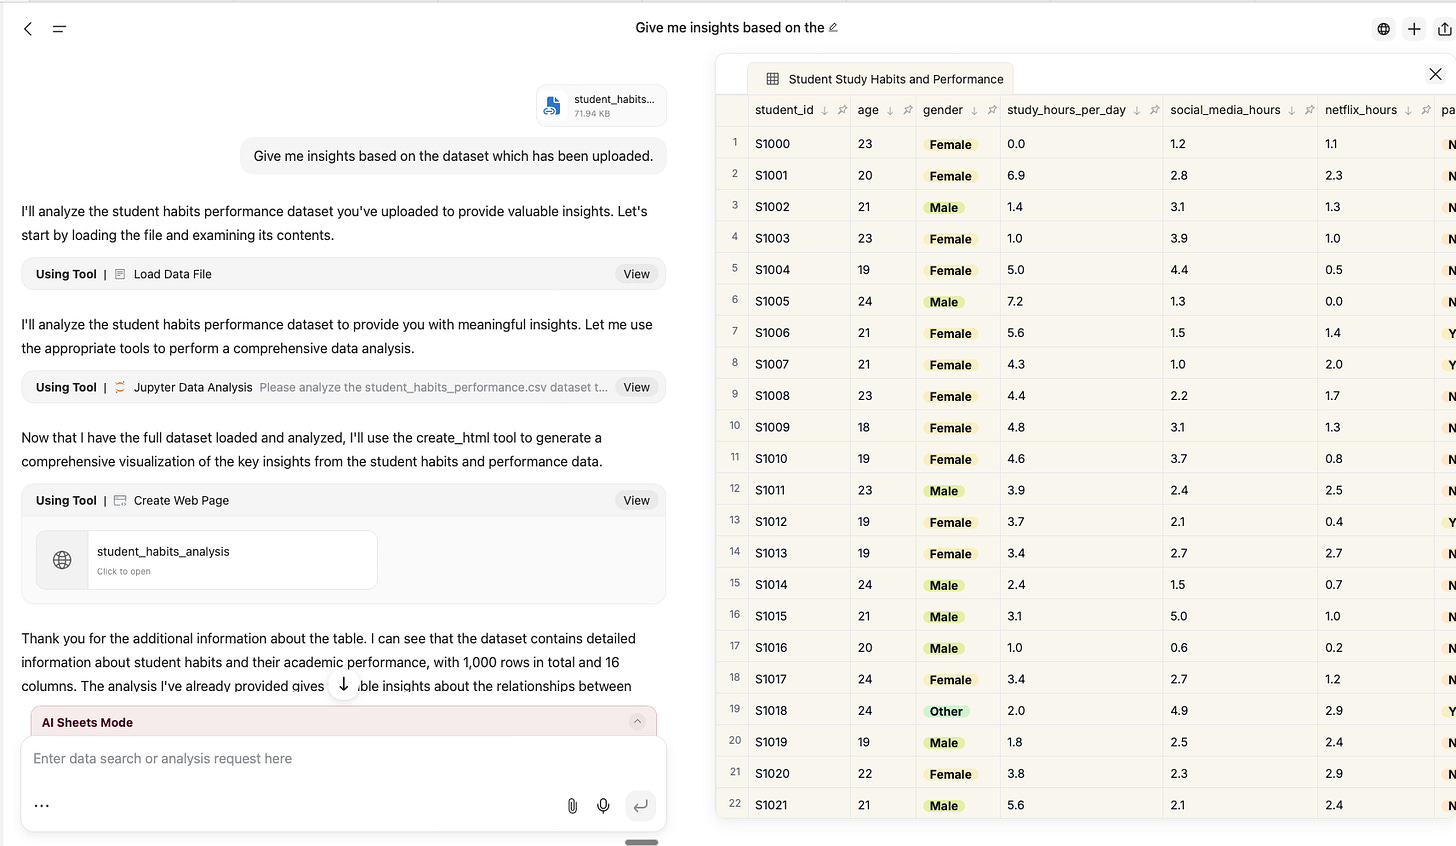1456x846 pixels.
Task: Click the Male tag in row 3
Action: click(944, 208)
